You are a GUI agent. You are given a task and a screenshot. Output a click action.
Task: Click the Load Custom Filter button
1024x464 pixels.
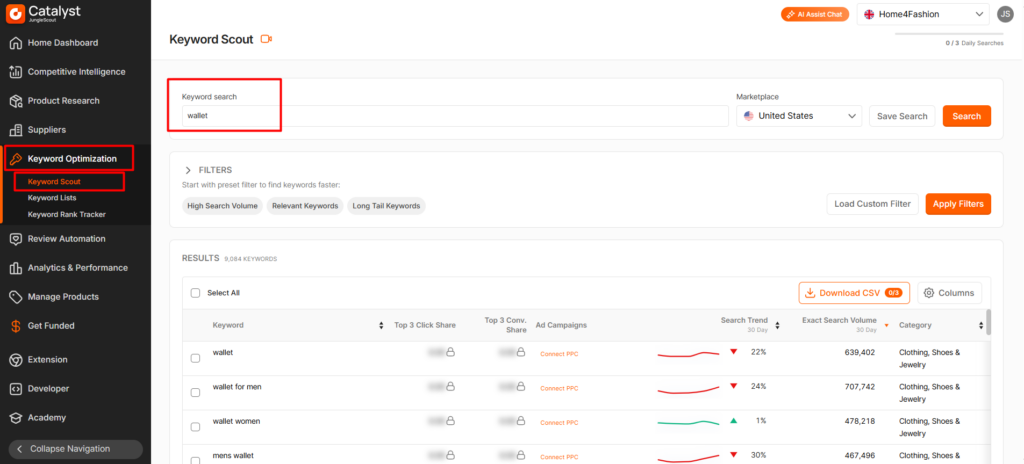click(872, 204)
